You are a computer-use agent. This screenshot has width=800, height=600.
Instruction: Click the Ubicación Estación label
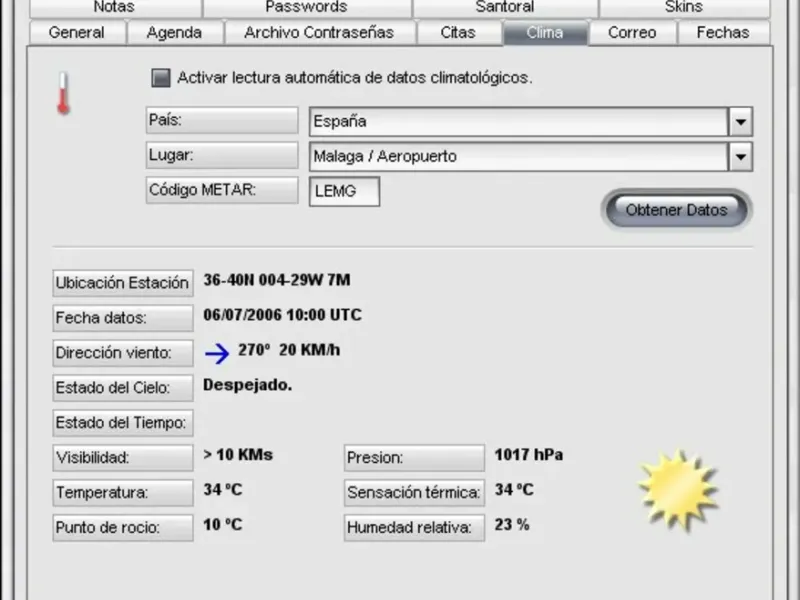[x=123, y=283]
